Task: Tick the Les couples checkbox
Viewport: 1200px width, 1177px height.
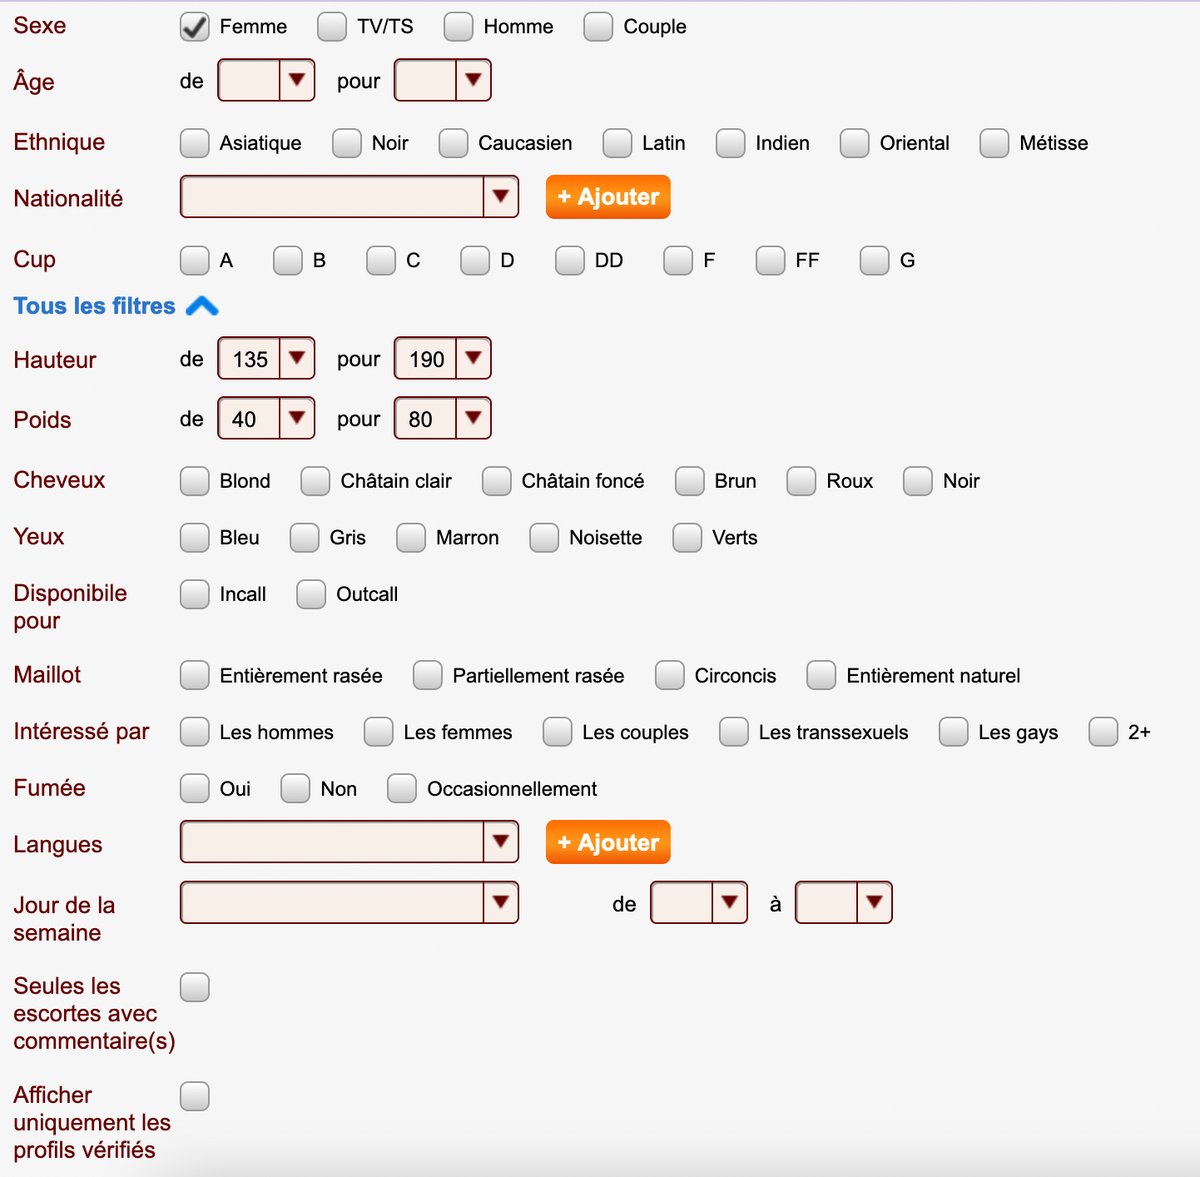Action: click(x=558, y=732)
